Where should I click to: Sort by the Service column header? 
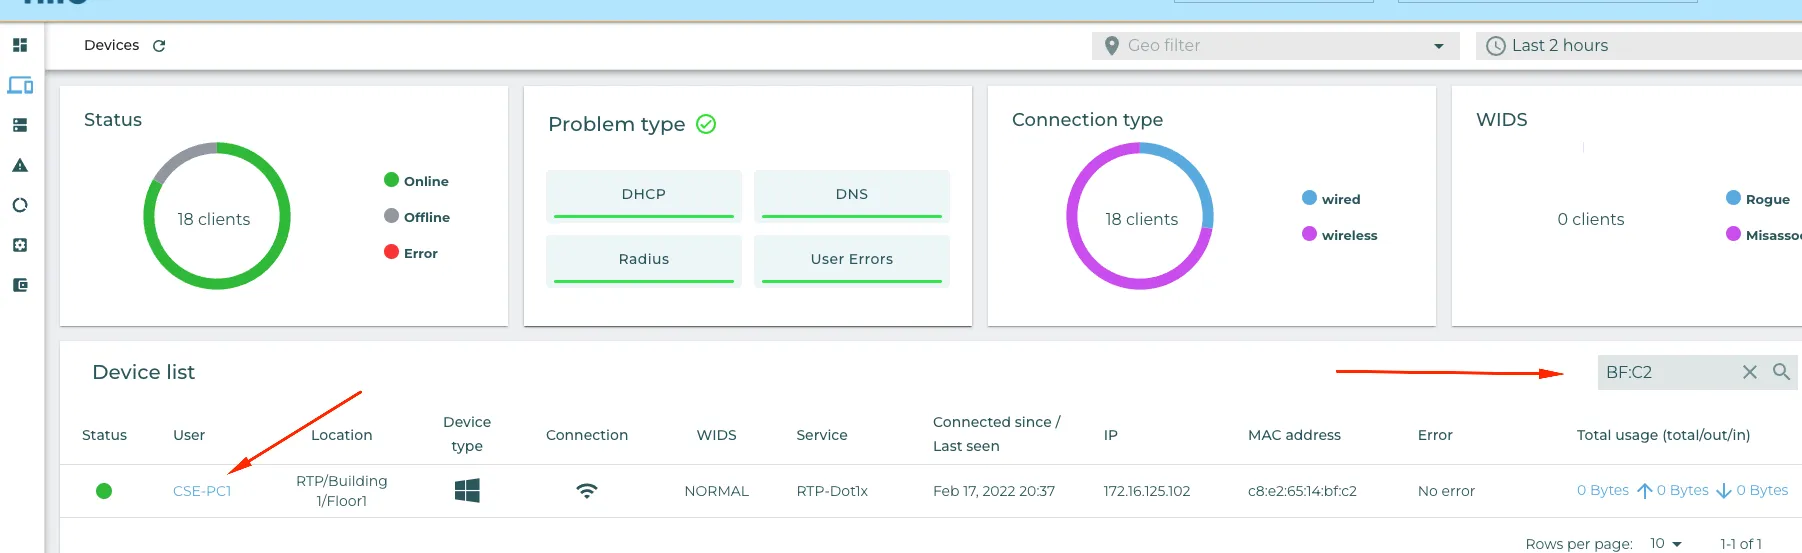pos(822,435)
